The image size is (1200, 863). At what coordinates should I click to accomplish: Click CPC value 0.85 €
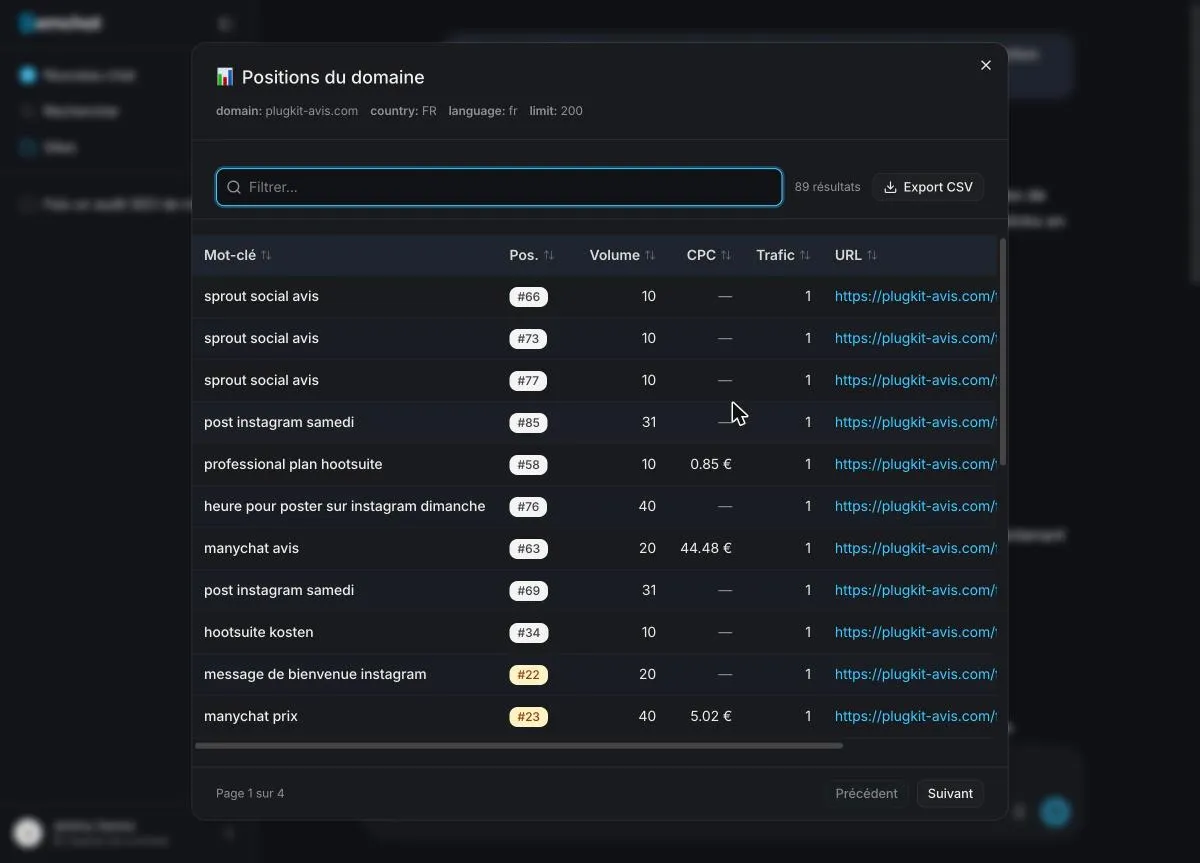point(711,464)
